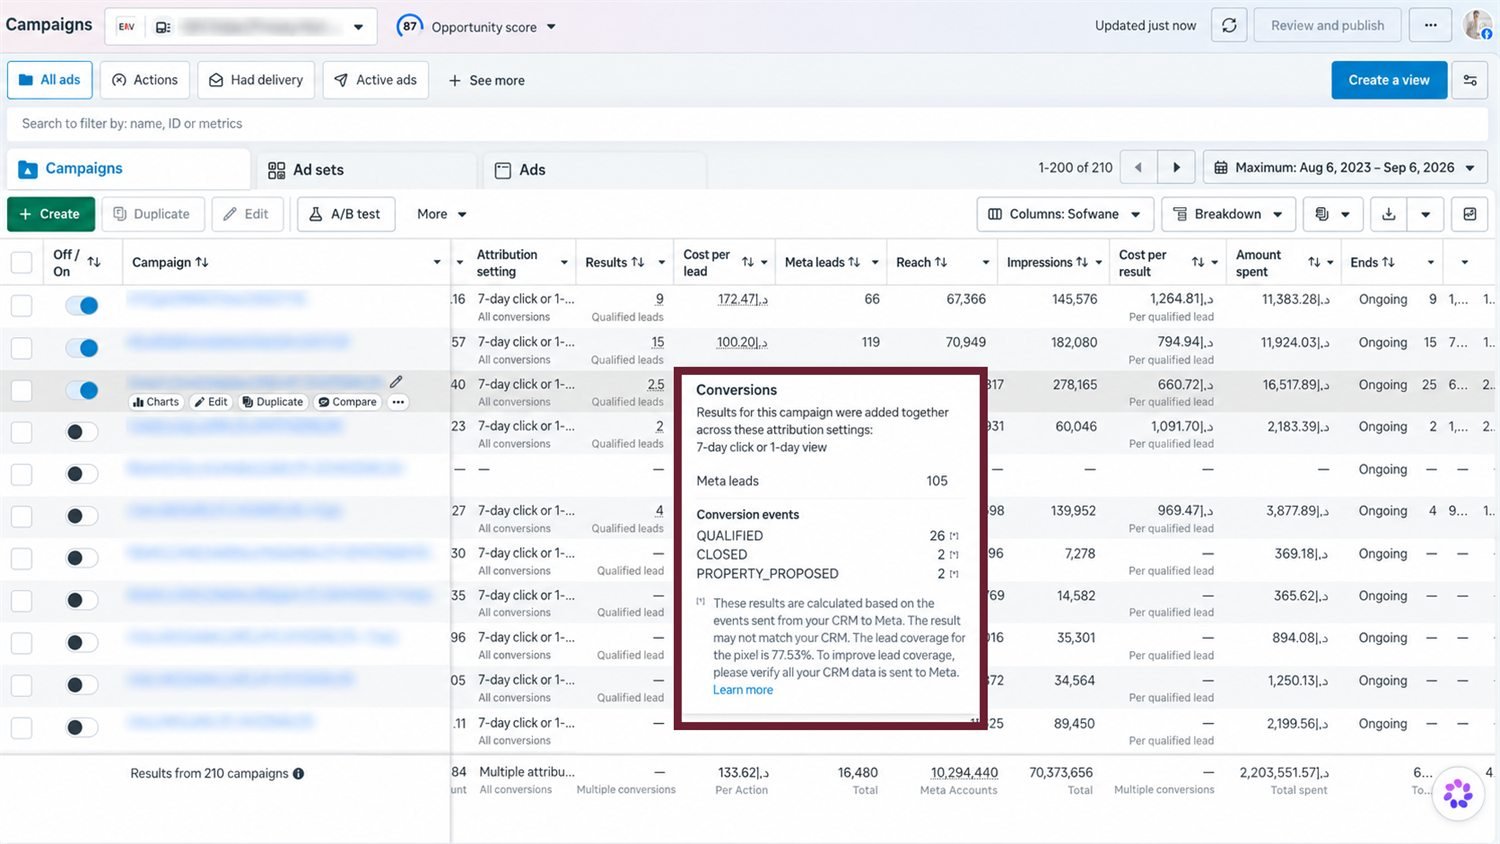Click Create a view button

click(1389, 80)
